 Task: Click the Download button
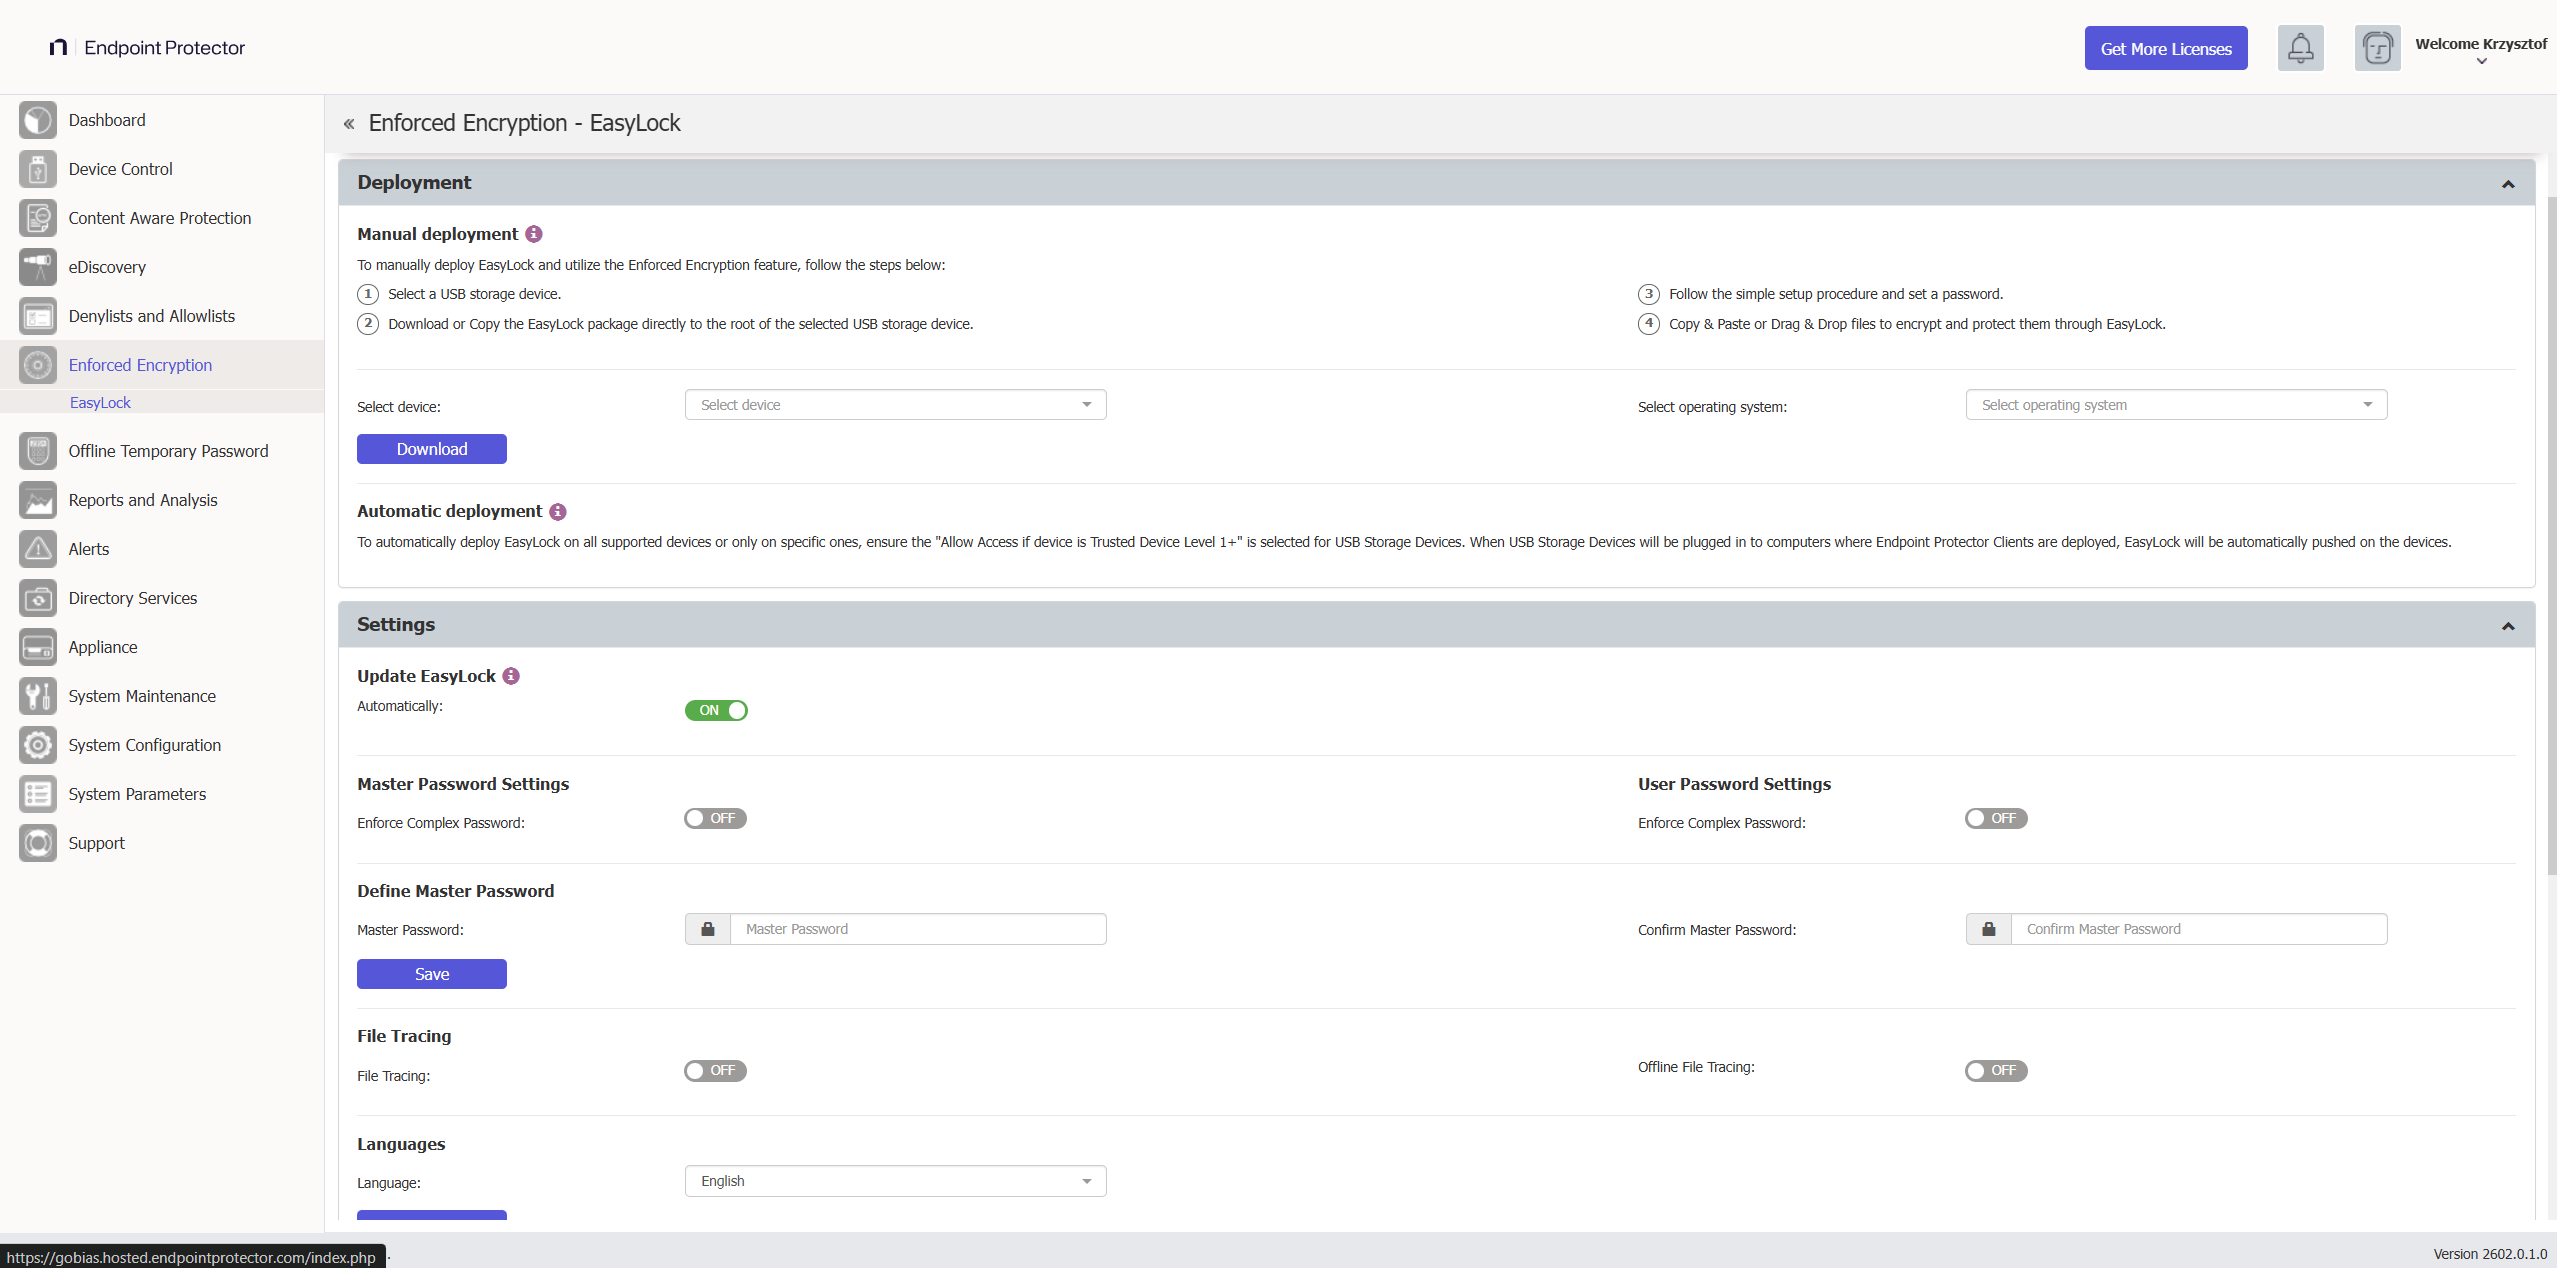(x=432, y=449)
